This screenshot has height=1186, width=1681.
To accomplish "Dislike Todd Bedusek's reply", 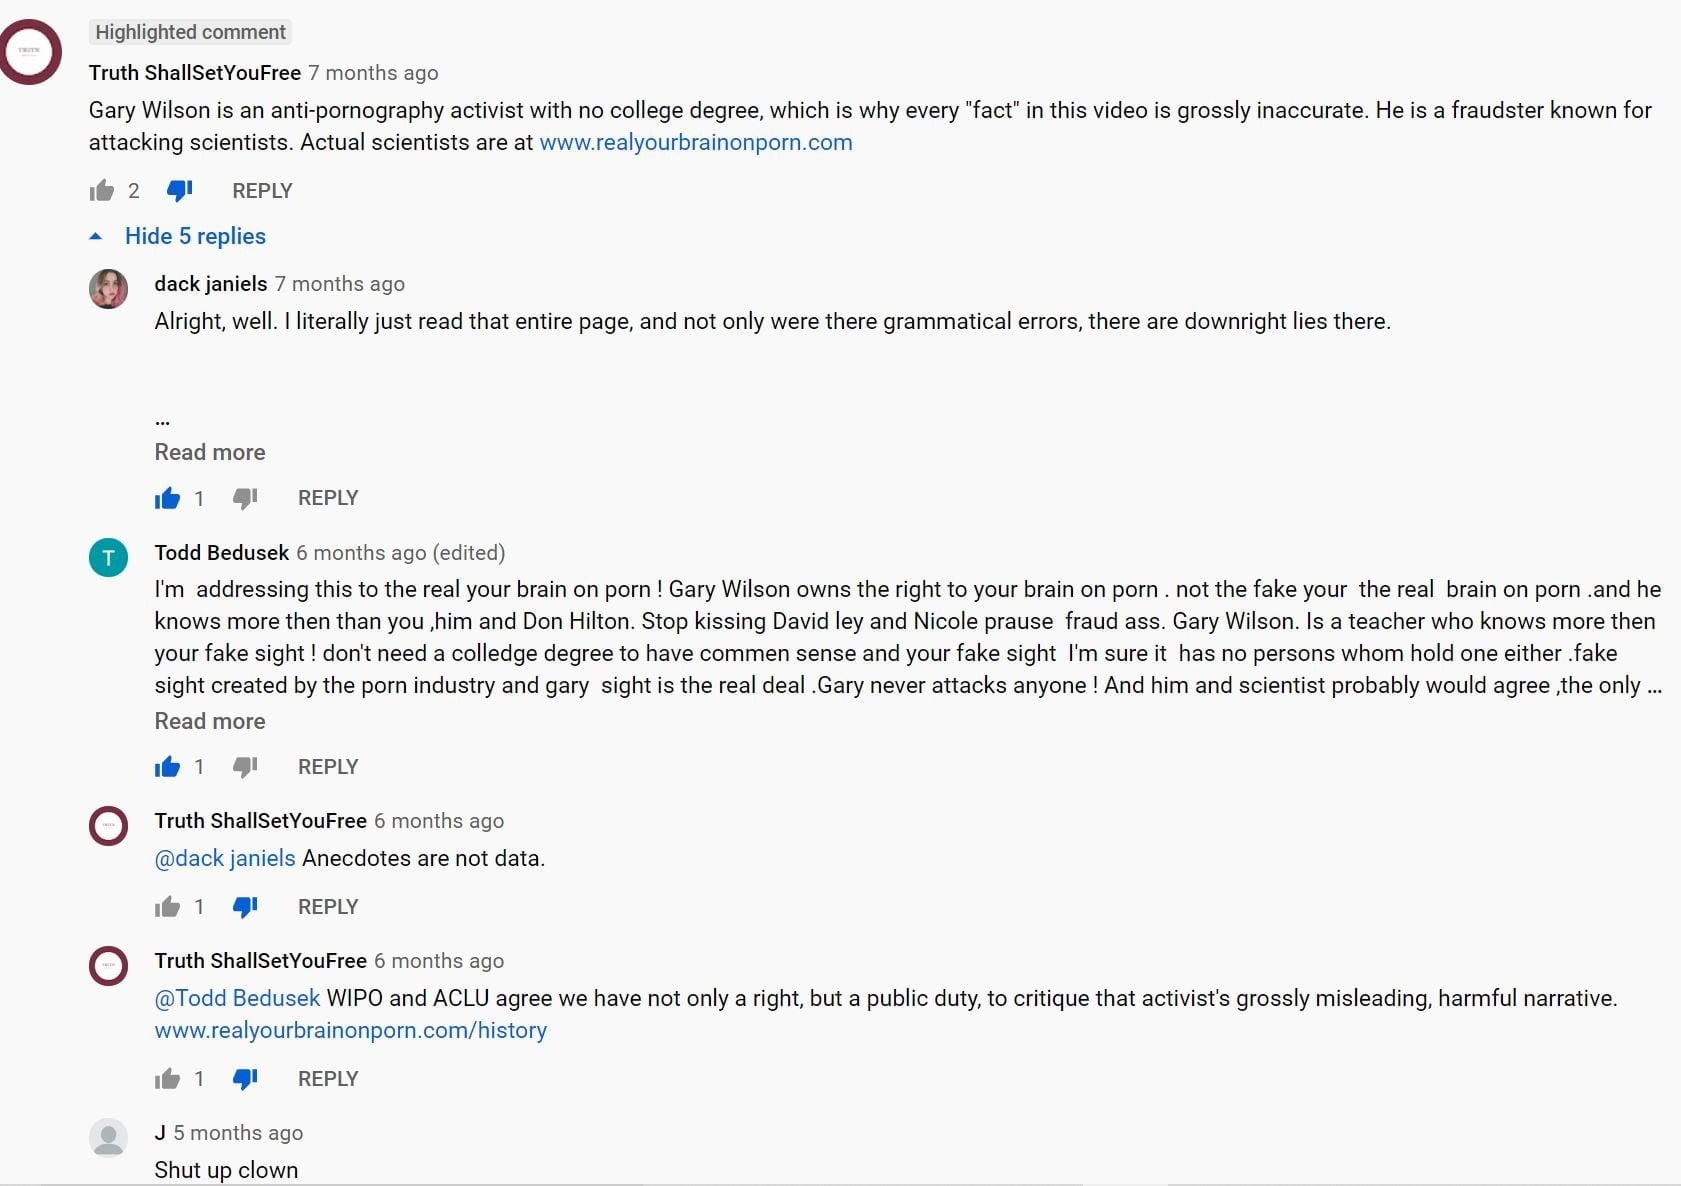I will point(245,767).
